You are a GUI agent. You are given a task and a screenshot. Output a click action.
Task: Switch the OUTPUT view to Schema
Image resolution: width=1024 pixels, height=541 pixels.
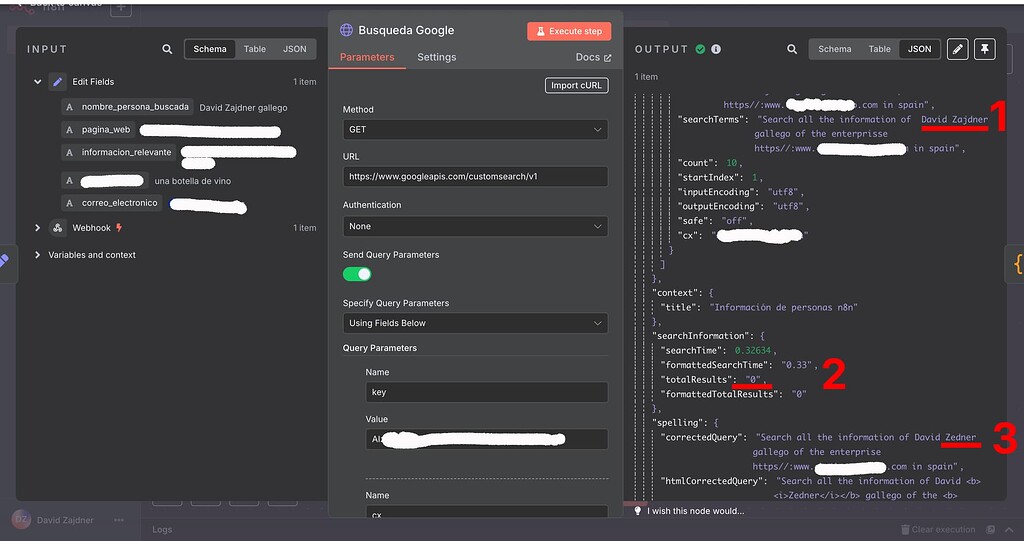pyautogui.click(x=835, y=49)
